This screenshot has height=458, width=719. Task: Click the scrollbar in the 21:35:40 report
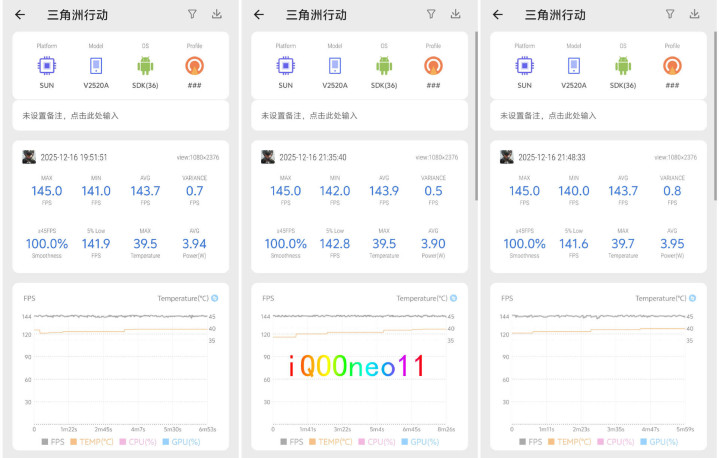[x=476, y=116]
